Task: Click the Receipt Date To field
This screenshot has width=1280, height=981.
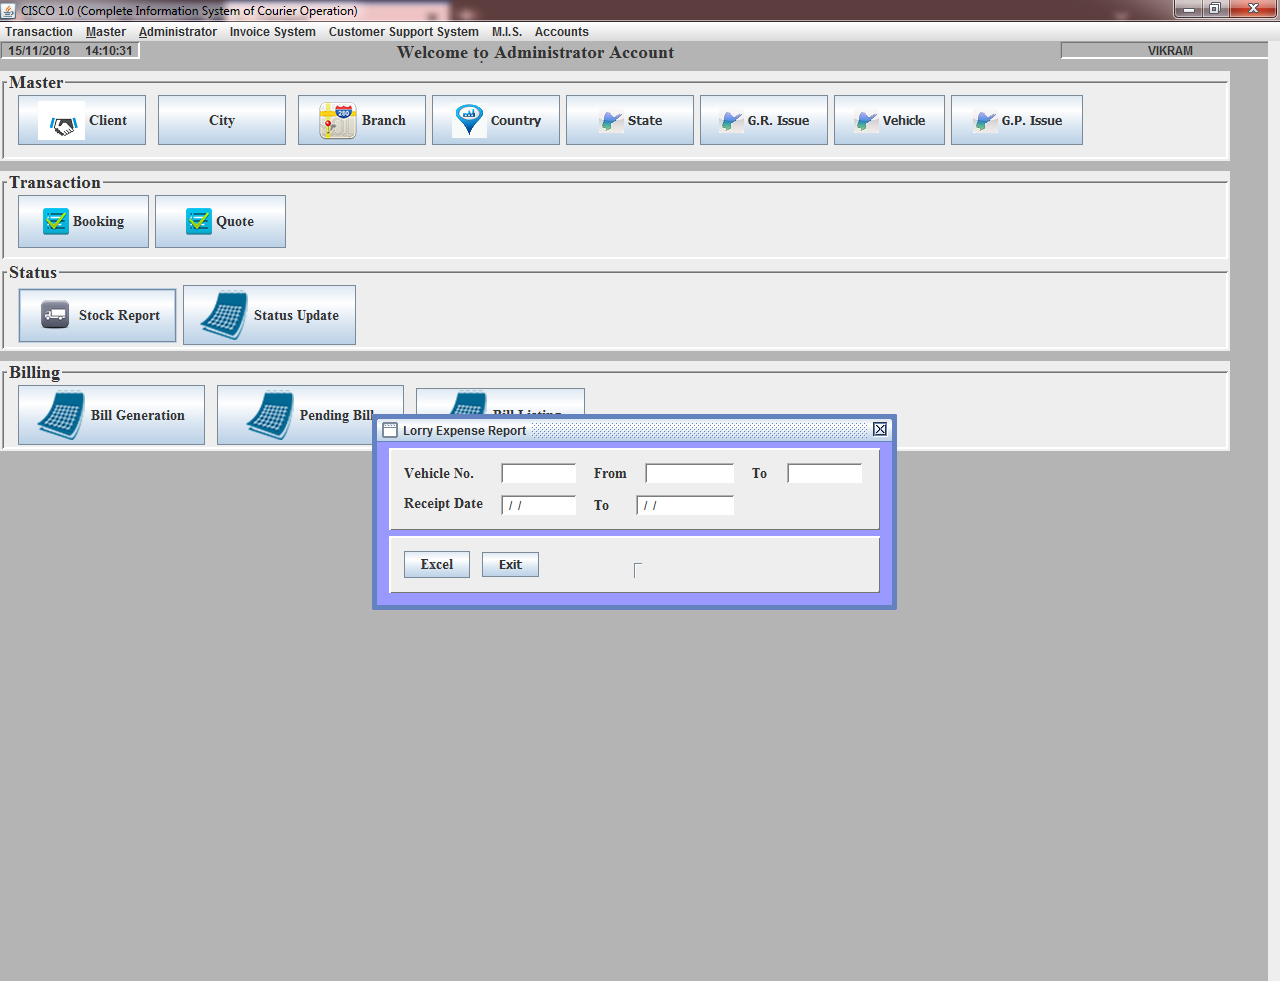Action: [x=685, y=505]
